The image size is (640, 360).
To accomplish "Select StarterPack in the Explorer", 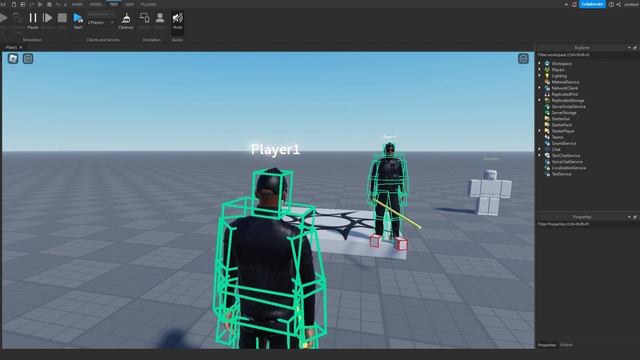I will tap(562, 125).
